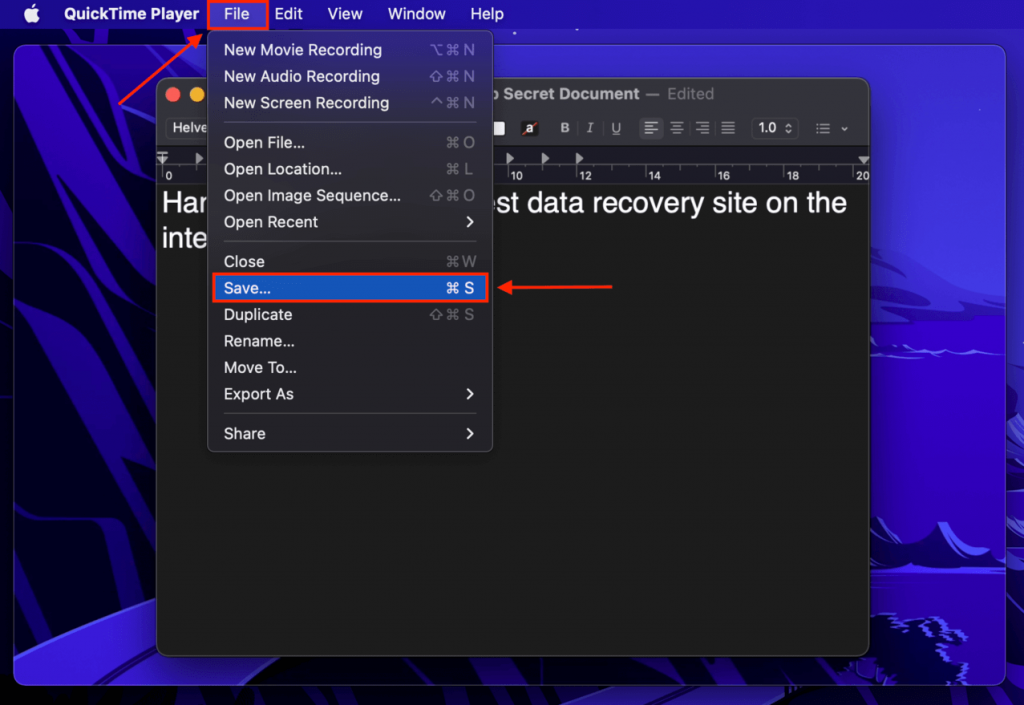Screen dimensions: 1024x705
Task: Center the text alignment
Action: click(677, 128)
